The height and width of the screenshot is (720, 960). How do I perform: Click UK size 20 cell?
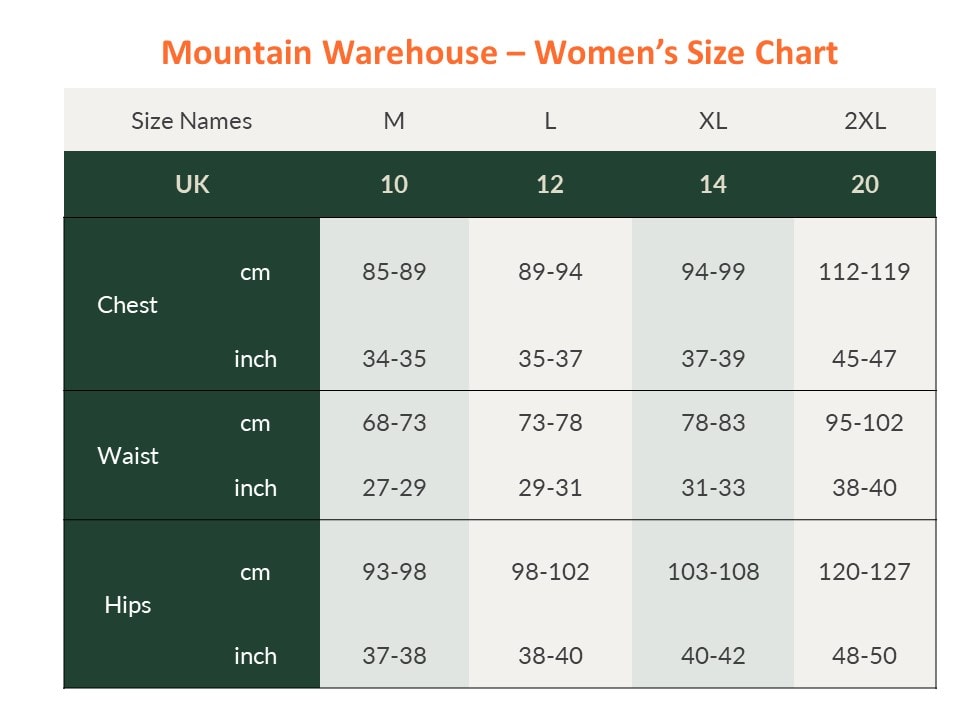coord(864,184)
